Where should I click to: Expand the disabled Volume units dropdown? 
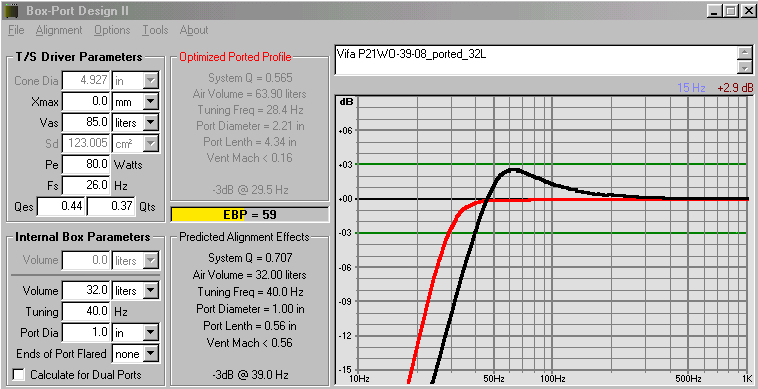(x=152, y=261)
